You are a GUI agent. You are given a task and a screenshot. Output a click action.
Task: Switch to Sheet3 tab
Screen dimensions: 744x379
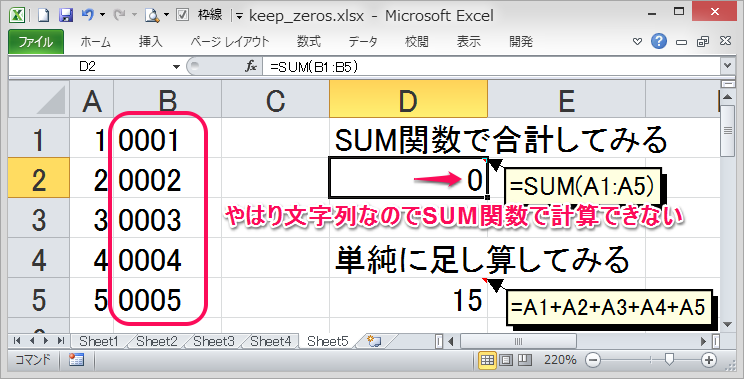click(x=214, y=341)
